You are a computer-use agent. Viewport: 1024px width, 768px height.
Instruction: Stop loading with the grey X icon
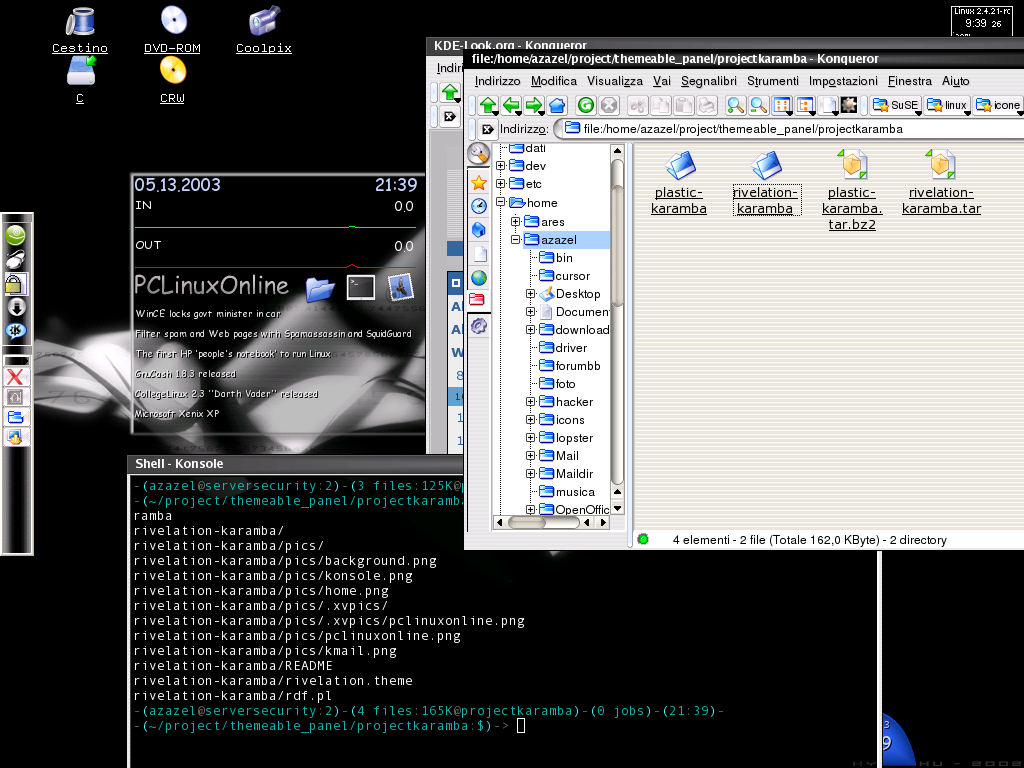click(x=609, y=105)
